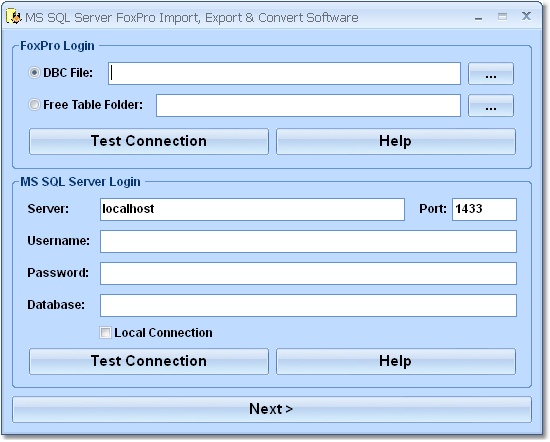Screen dimensions: 550x442
Task: Click the Password: label
Action: 58,273
